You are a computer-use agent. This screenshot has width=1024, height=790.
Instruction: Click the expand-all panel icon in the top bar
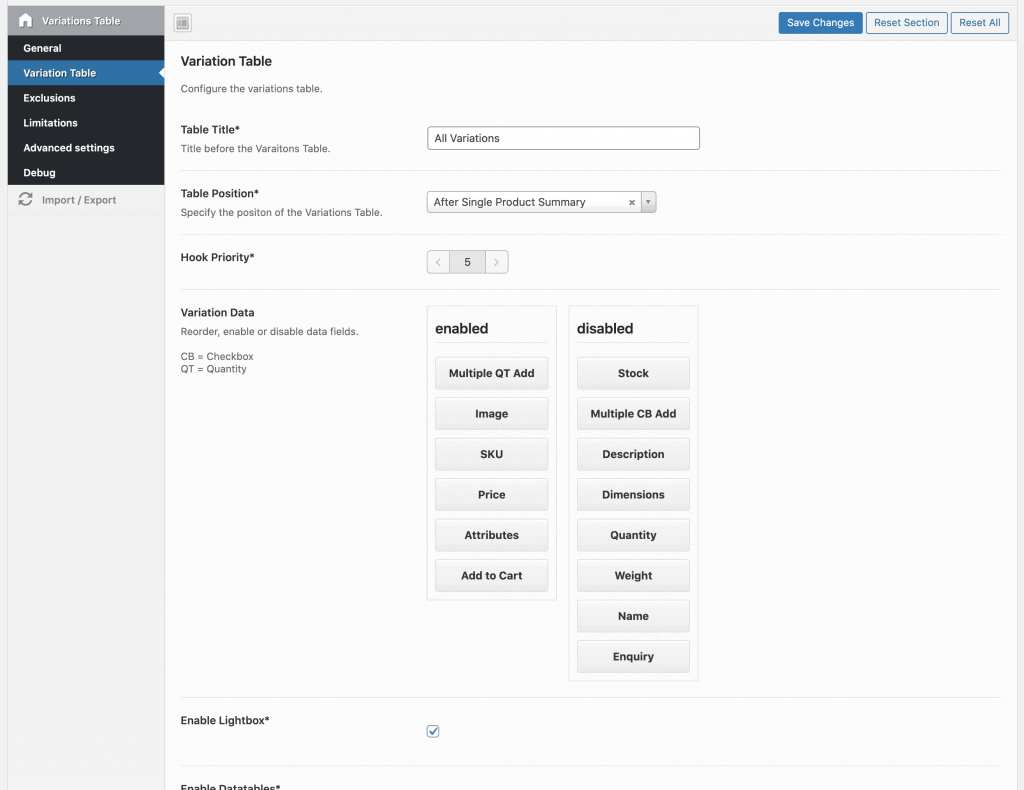(x=182, y=23)
